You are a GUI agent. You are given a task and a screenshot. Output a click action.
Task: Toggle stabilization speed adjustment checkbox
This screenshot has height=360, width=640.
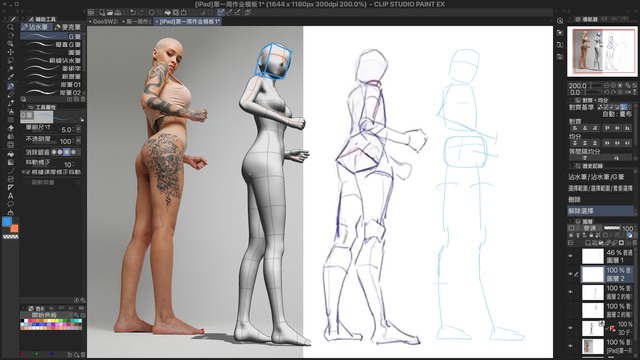pyautogui.click(x=28, y=172)
